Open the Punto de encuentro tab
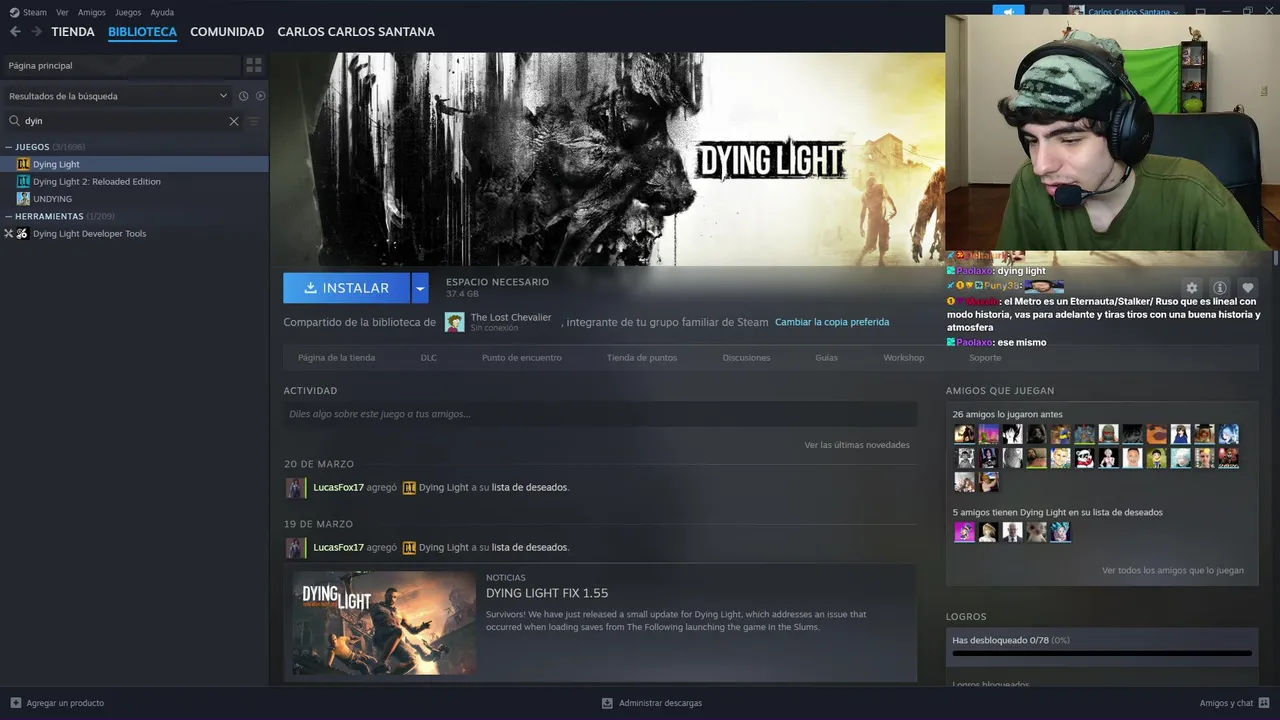 coord(521,357)
